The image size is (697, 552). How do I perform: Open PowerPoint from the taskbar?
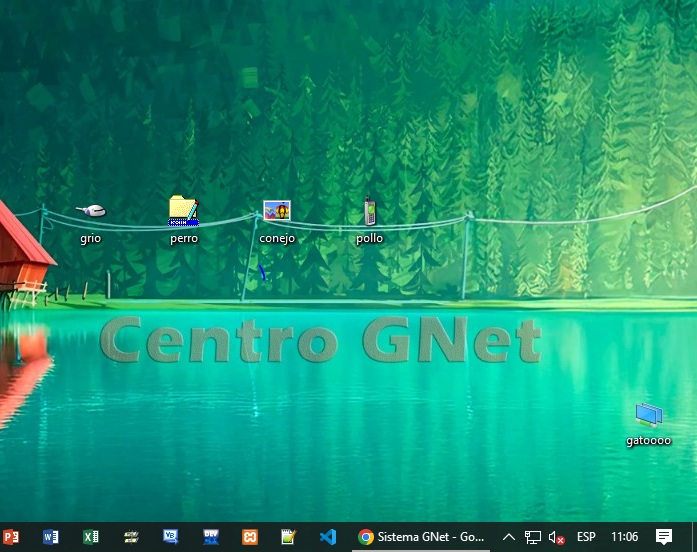[12, 537]
